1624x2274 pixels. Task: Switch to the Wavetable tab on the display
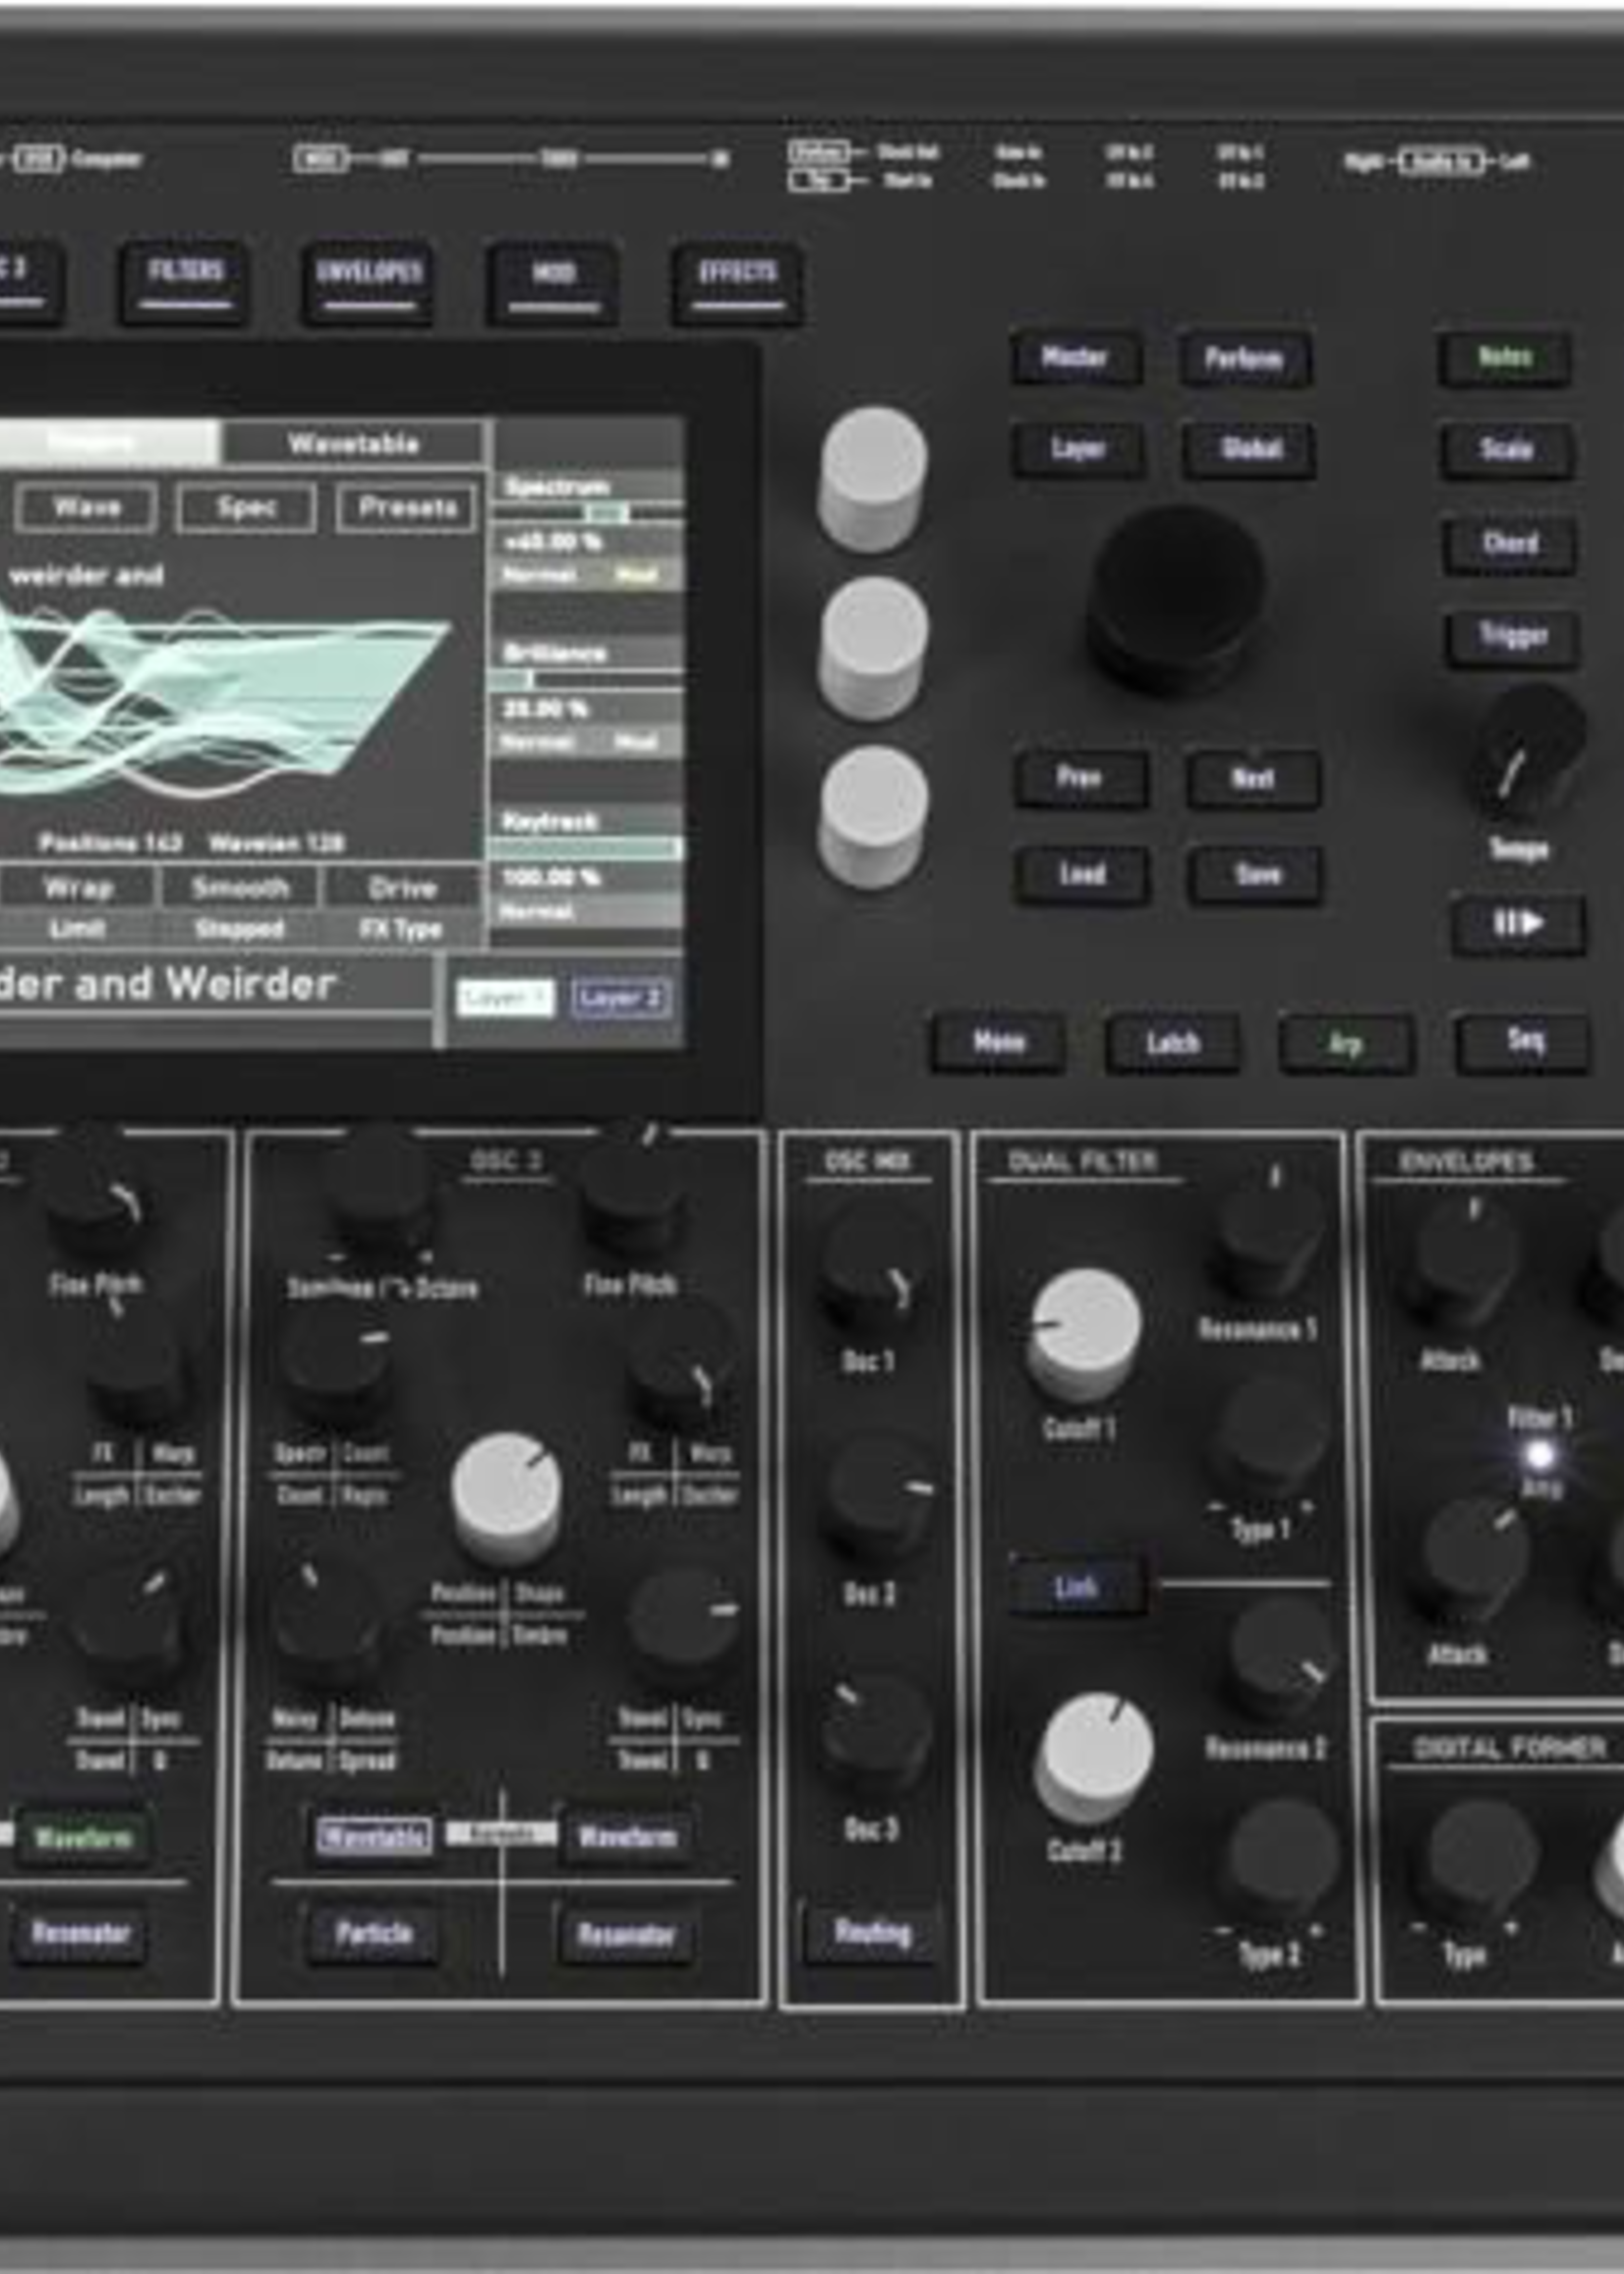pos(354,443)
